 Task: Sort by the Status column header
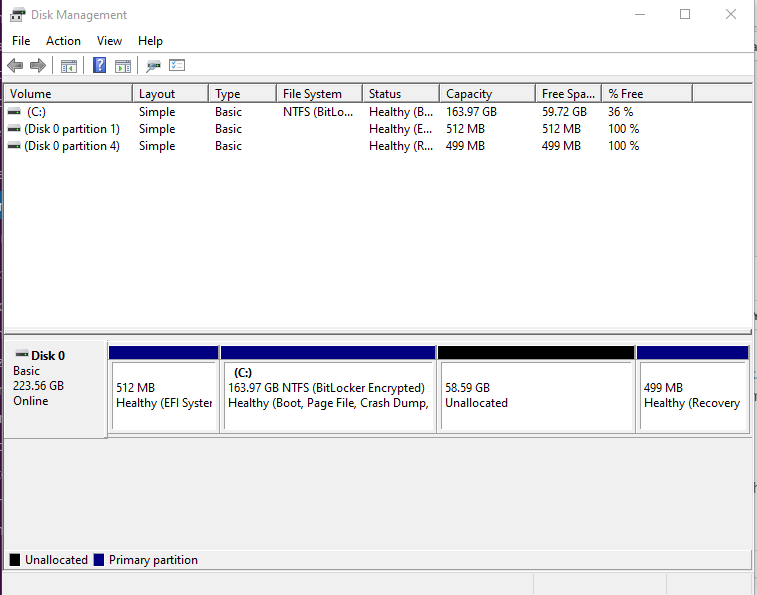click(401, 94)
